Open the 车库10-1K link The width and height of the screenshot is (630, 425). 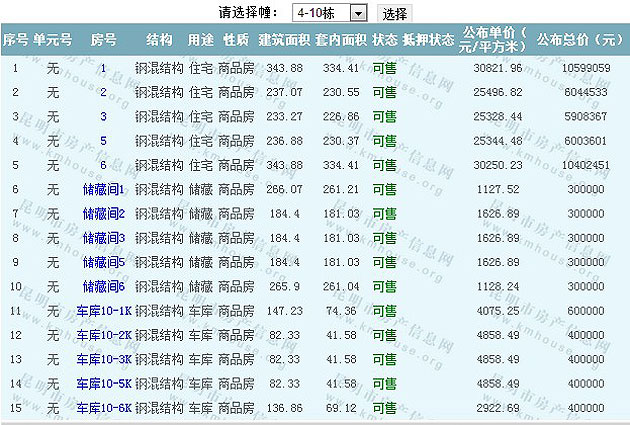pyautogui.click(x=103, y=311)
